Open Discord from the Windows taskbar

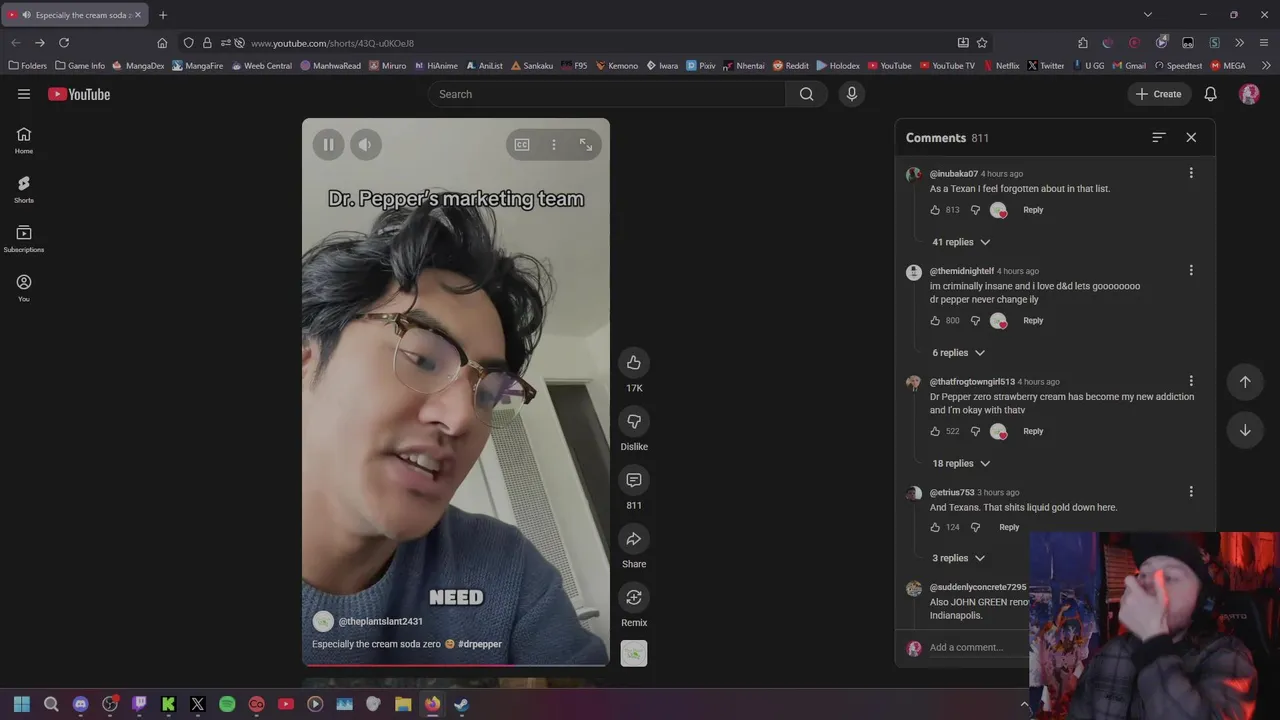click(x=81, y=704)
